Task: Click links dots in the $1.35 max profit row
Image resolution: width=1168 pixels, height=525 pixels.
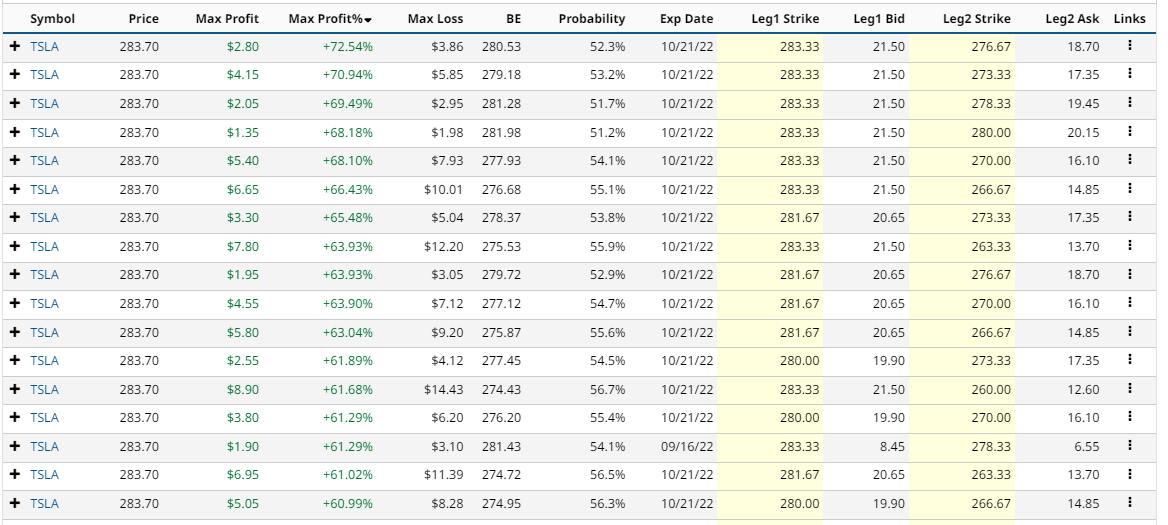Action: [1129, 132]
